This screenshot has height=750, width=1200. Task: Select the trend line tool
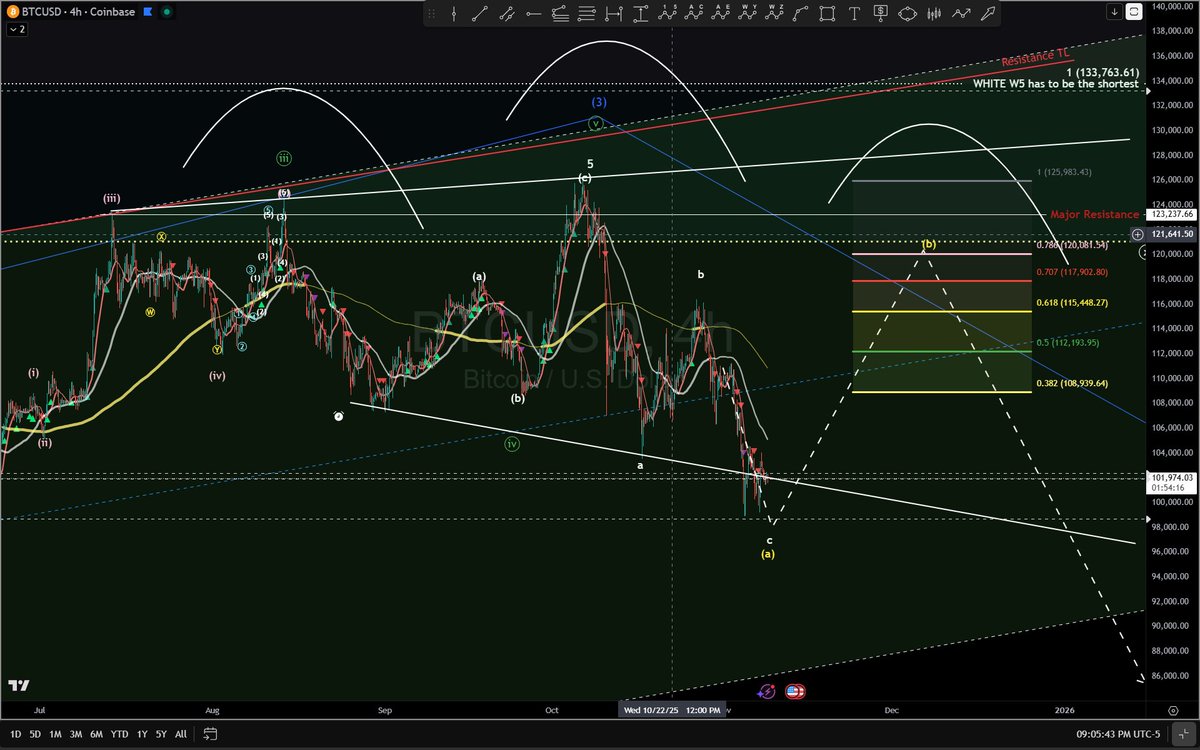[x=480, y=14]
